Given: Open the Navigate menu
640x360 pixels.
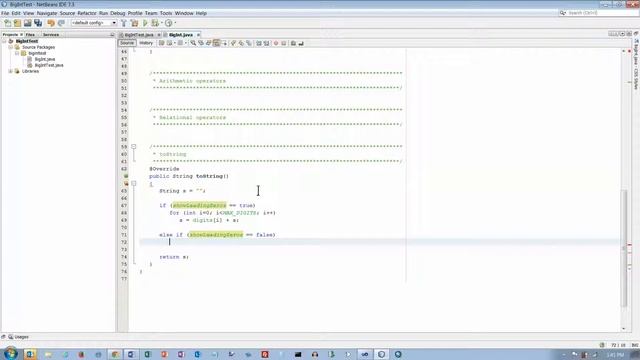Looking at the screenshot, I should click(x=47, y=13).
